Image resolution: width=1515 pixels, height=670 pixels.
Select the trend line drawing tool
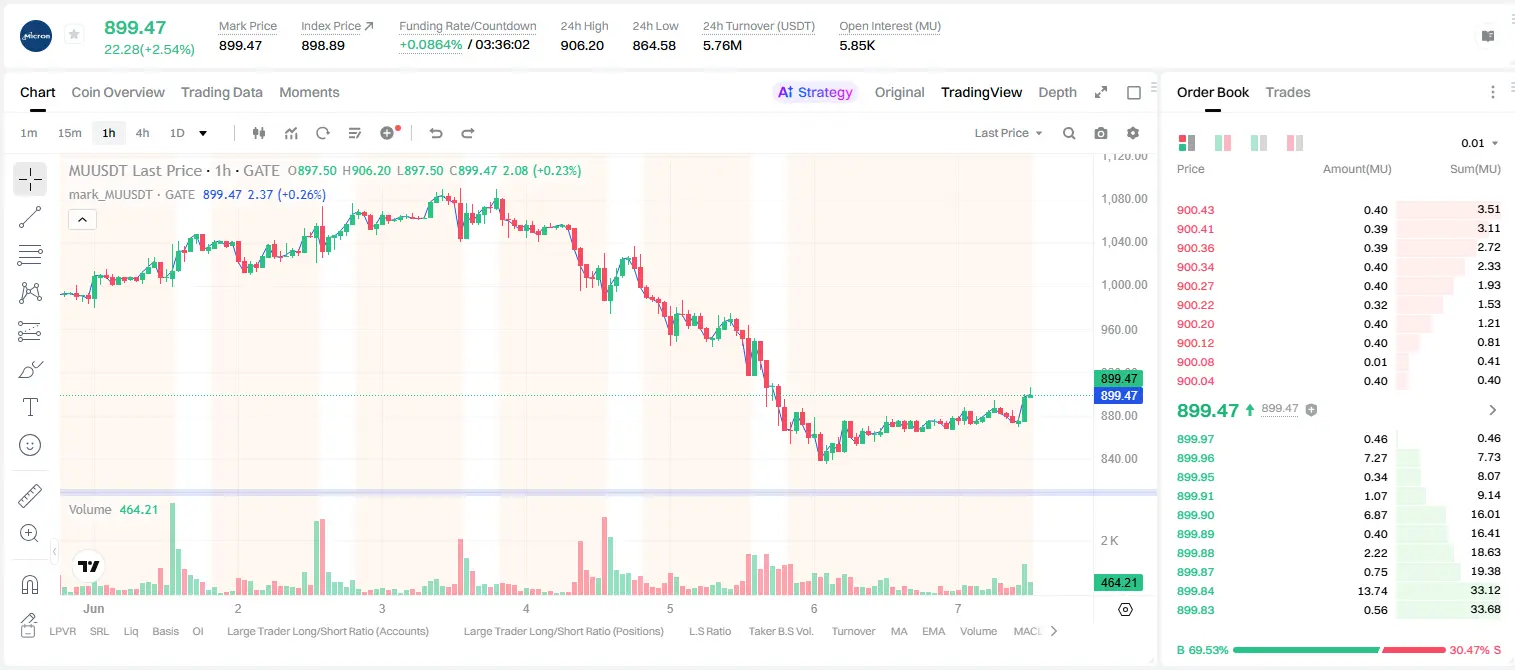(30, 217)
